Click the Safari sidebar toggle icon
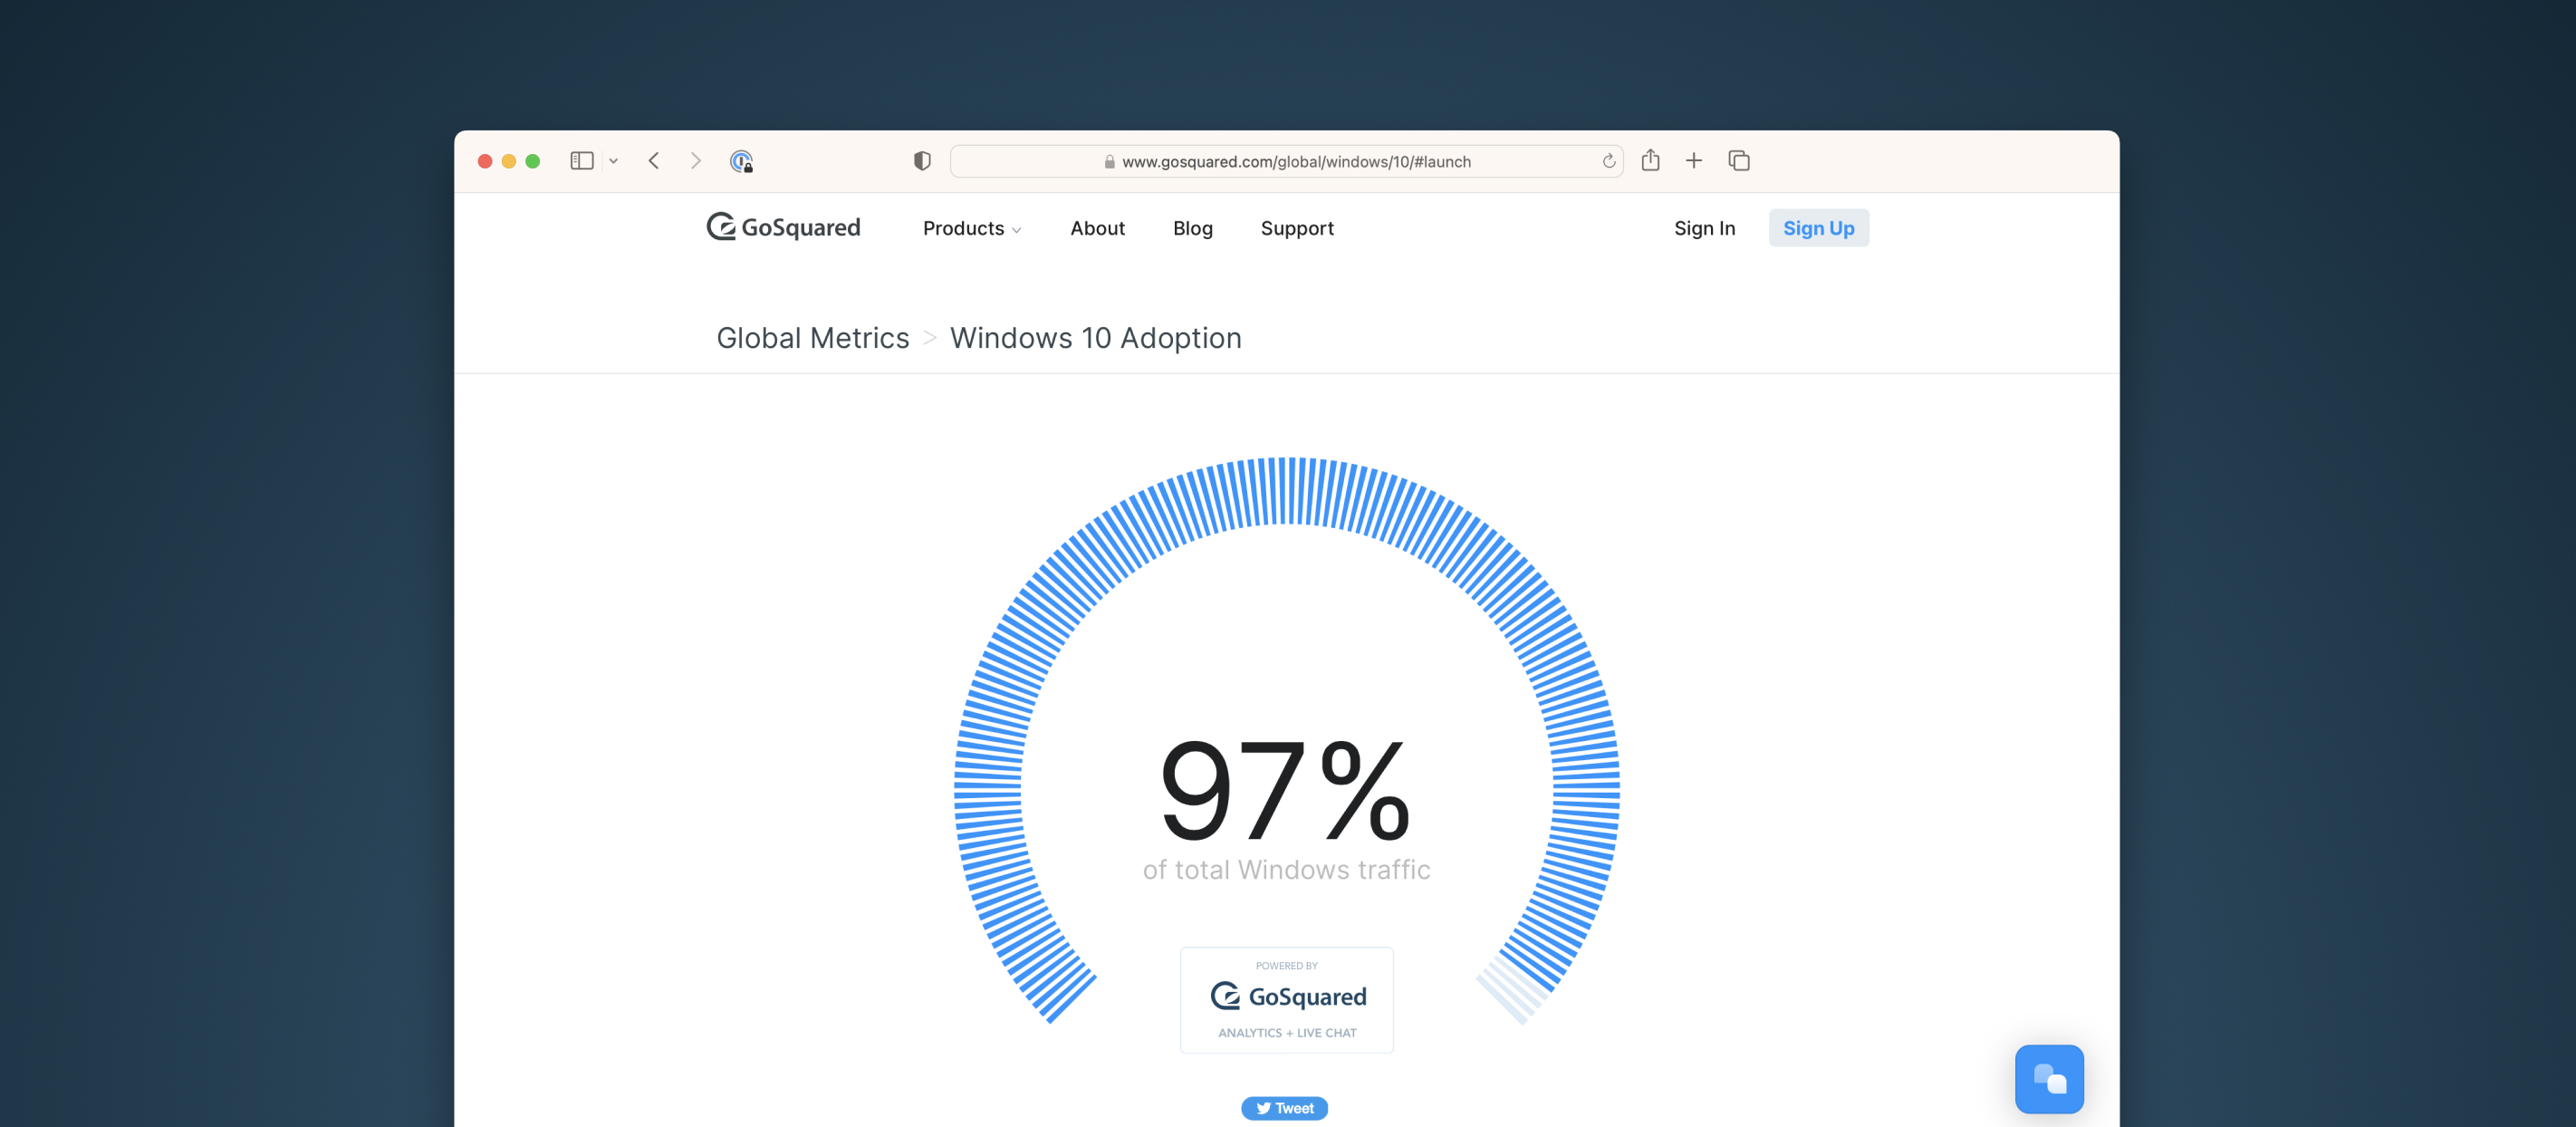Viewport: 2576px width, 1127px height. click(x=582, y=161)
